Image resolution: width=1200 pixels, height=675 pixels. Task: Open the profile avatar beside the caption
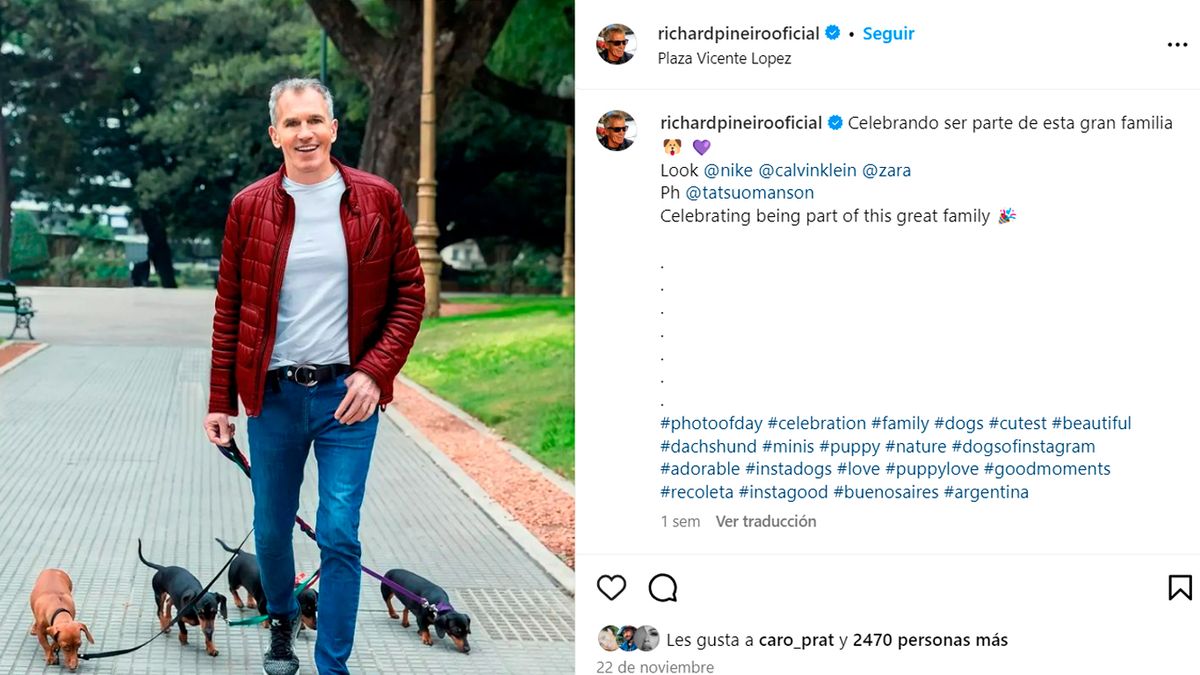click(x=617, y=131)
